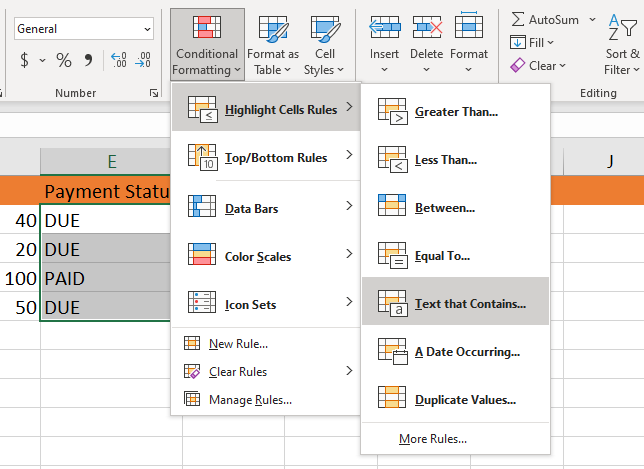Screen dimensions: 644x469
Task: Open the Number group dialog launcher
Action: (x=154, y=93)
